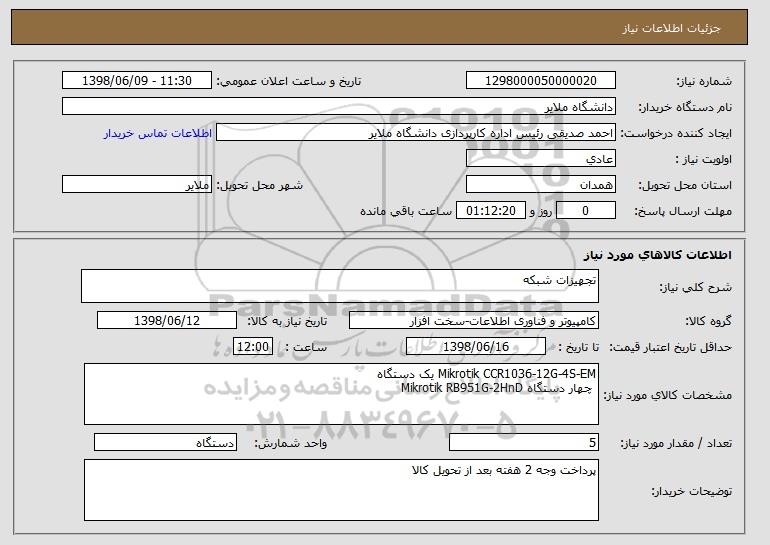Screen dimensions: 770x545
Task: Click the label مهلت ارسال پاسخ
Action: tap(683, 211)
